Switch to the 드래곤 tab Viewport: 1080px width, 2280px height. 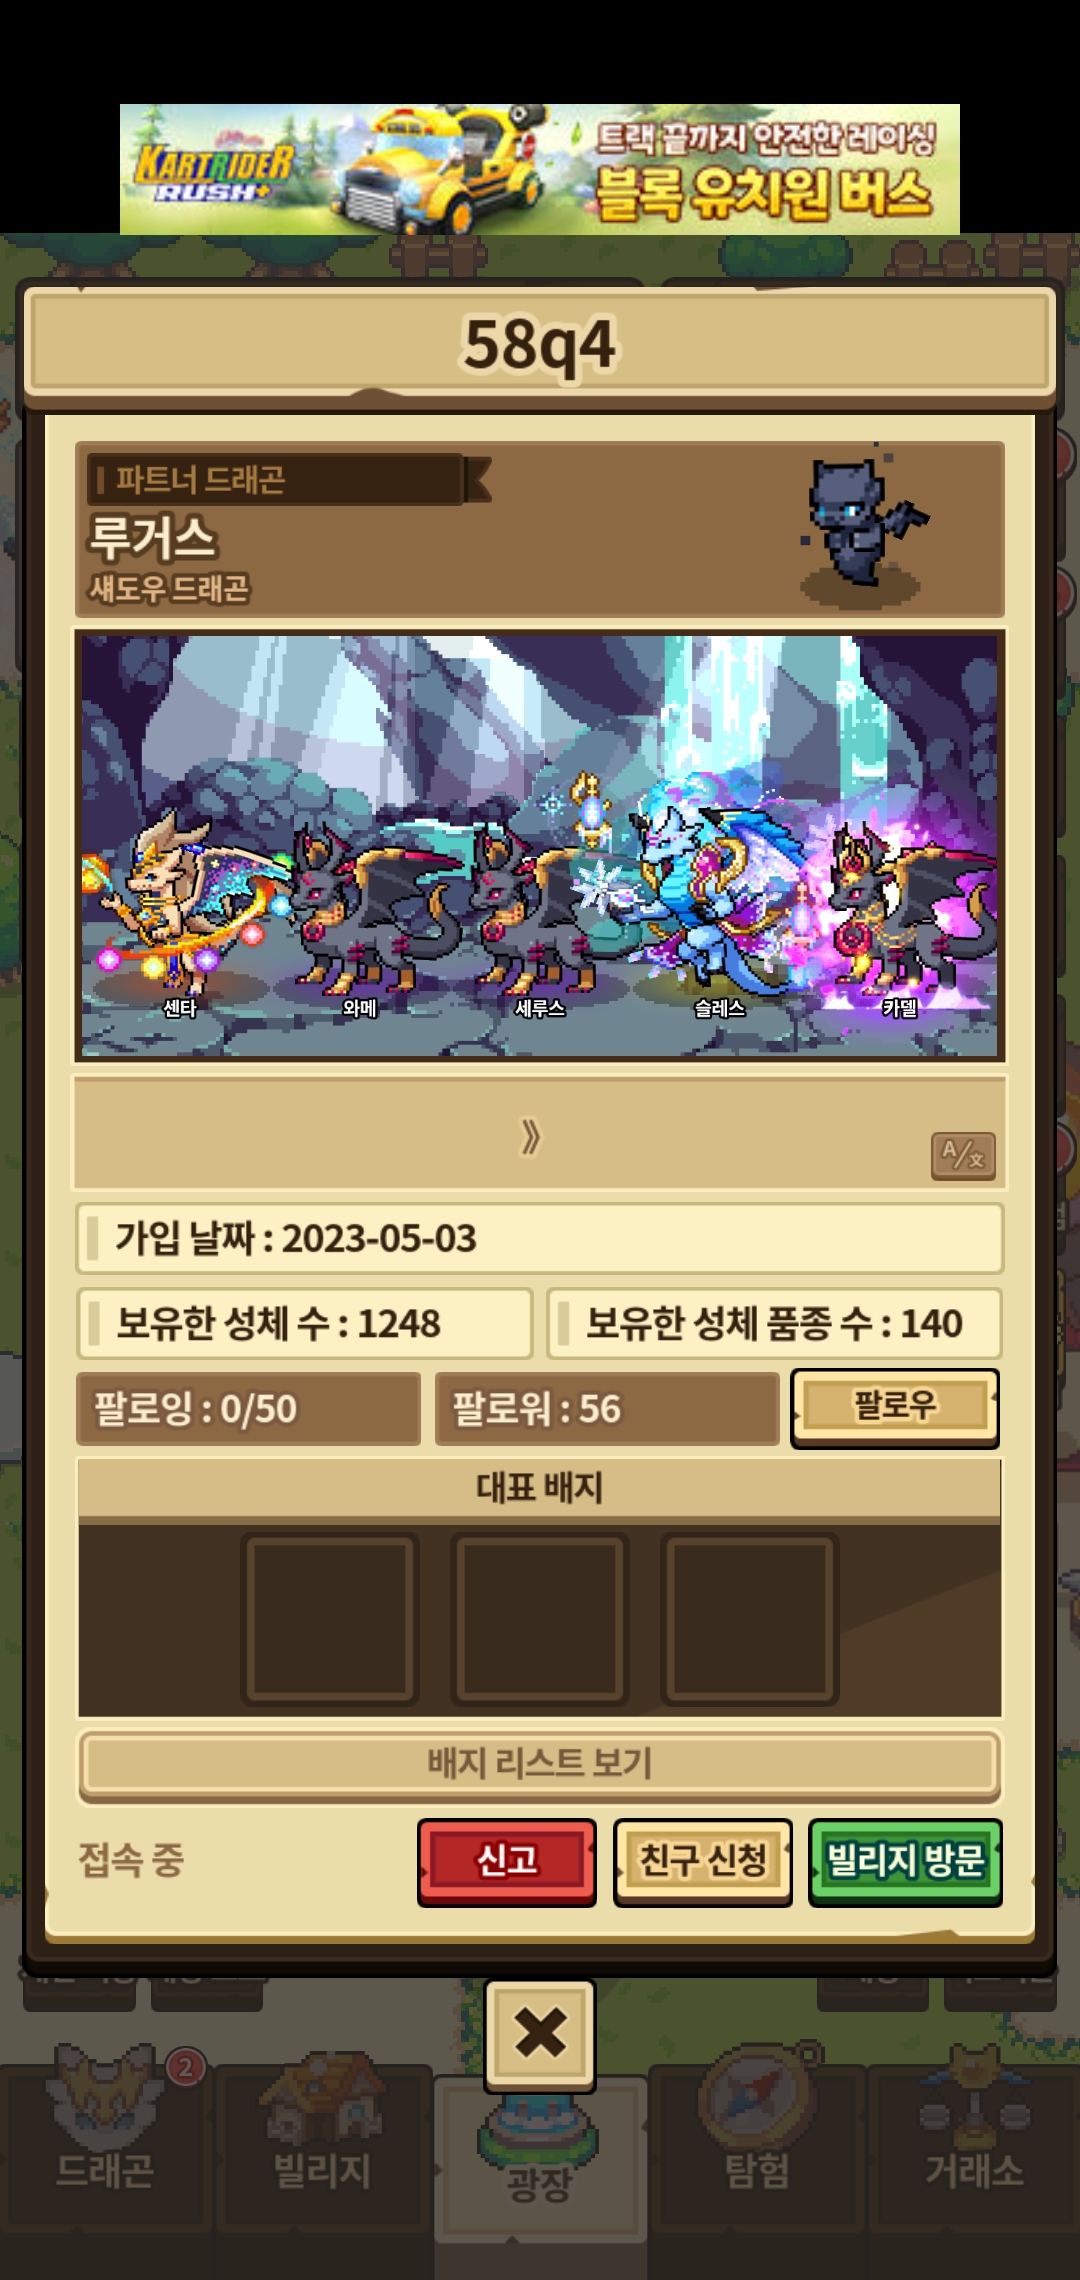(x=106, y=2138)
